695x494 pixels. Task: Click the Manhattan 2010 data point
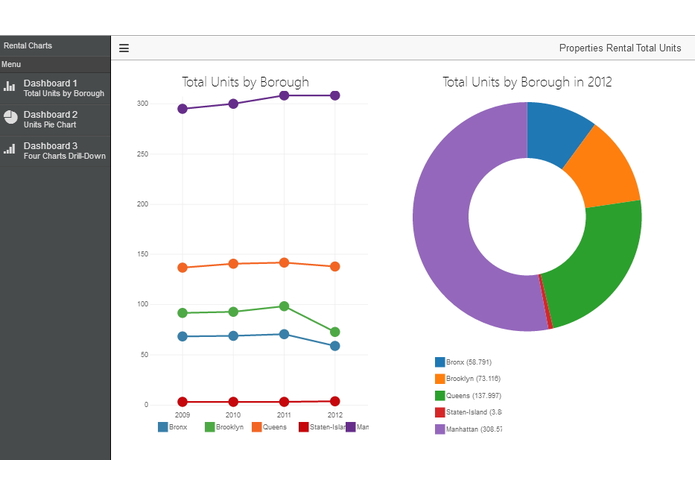233,104
